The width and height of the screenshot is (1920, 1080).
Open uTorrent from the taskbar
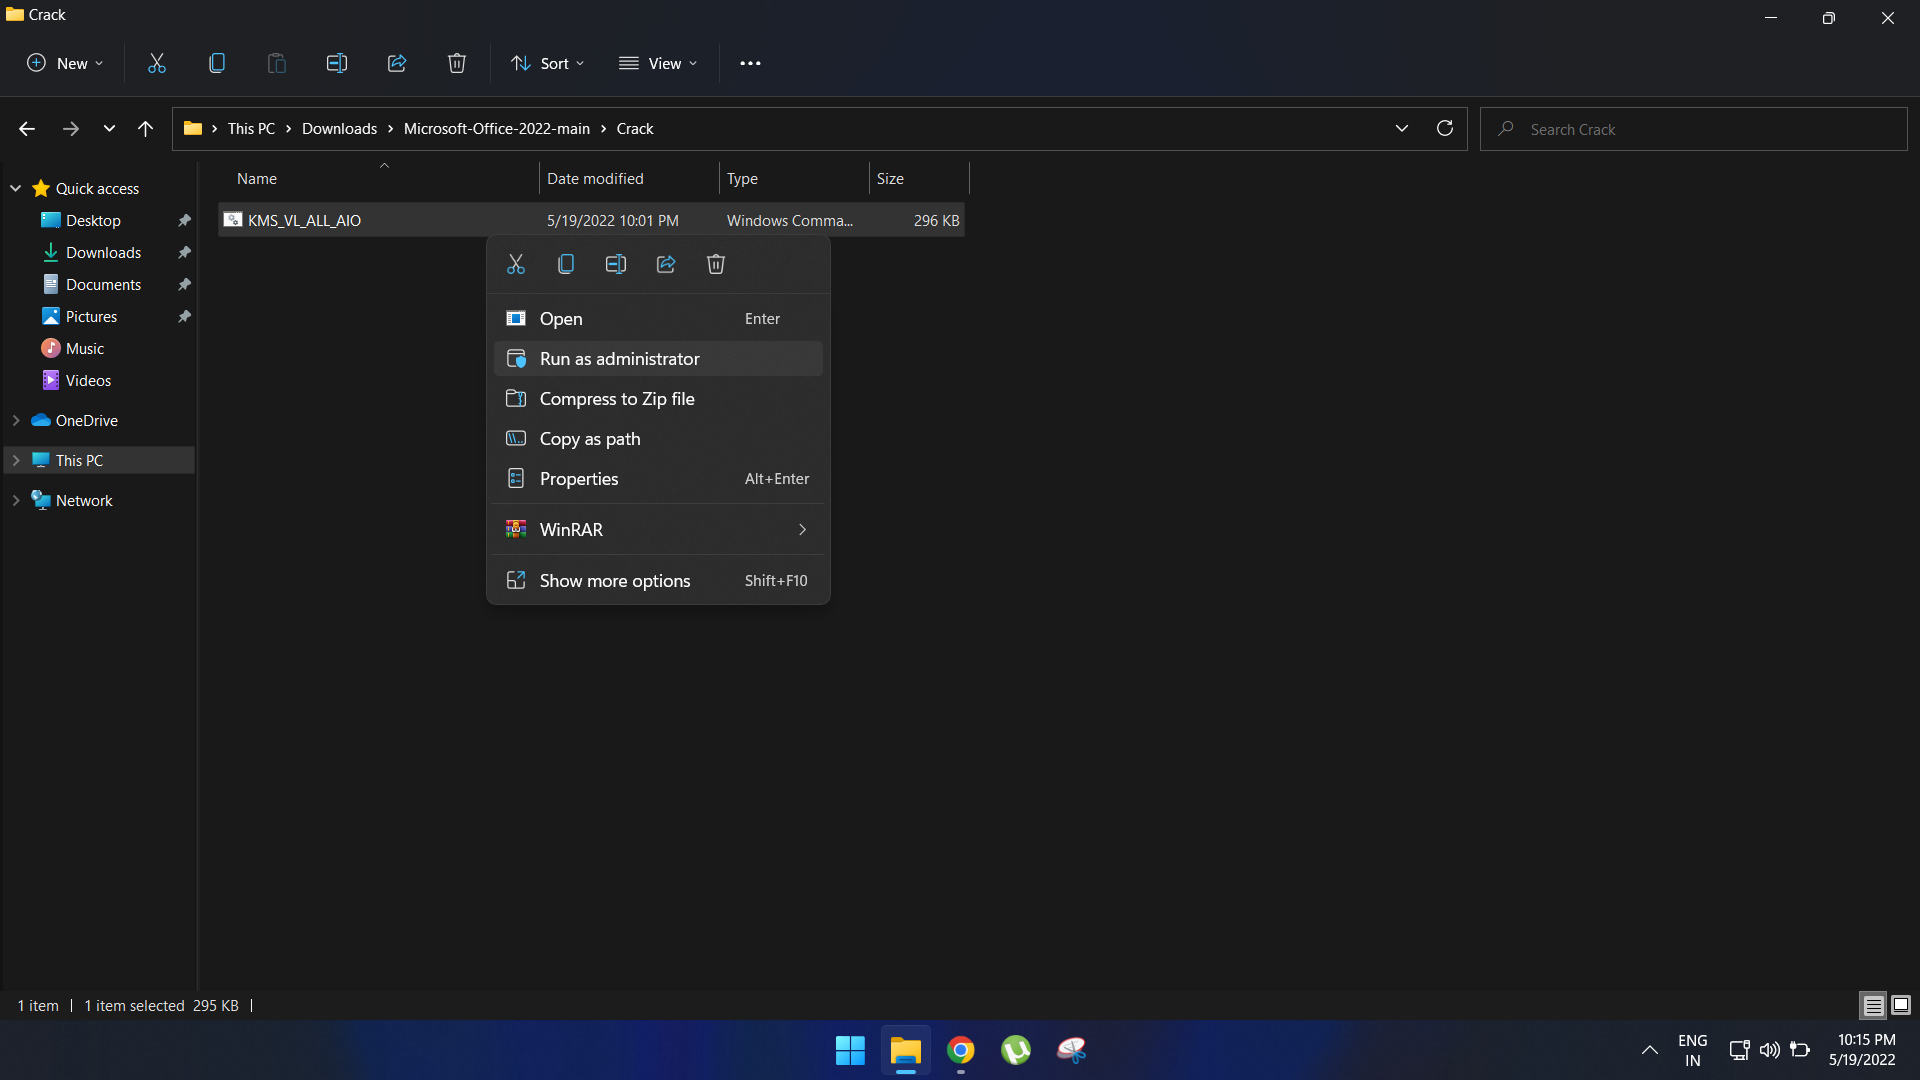[x=1016, y=1050]
